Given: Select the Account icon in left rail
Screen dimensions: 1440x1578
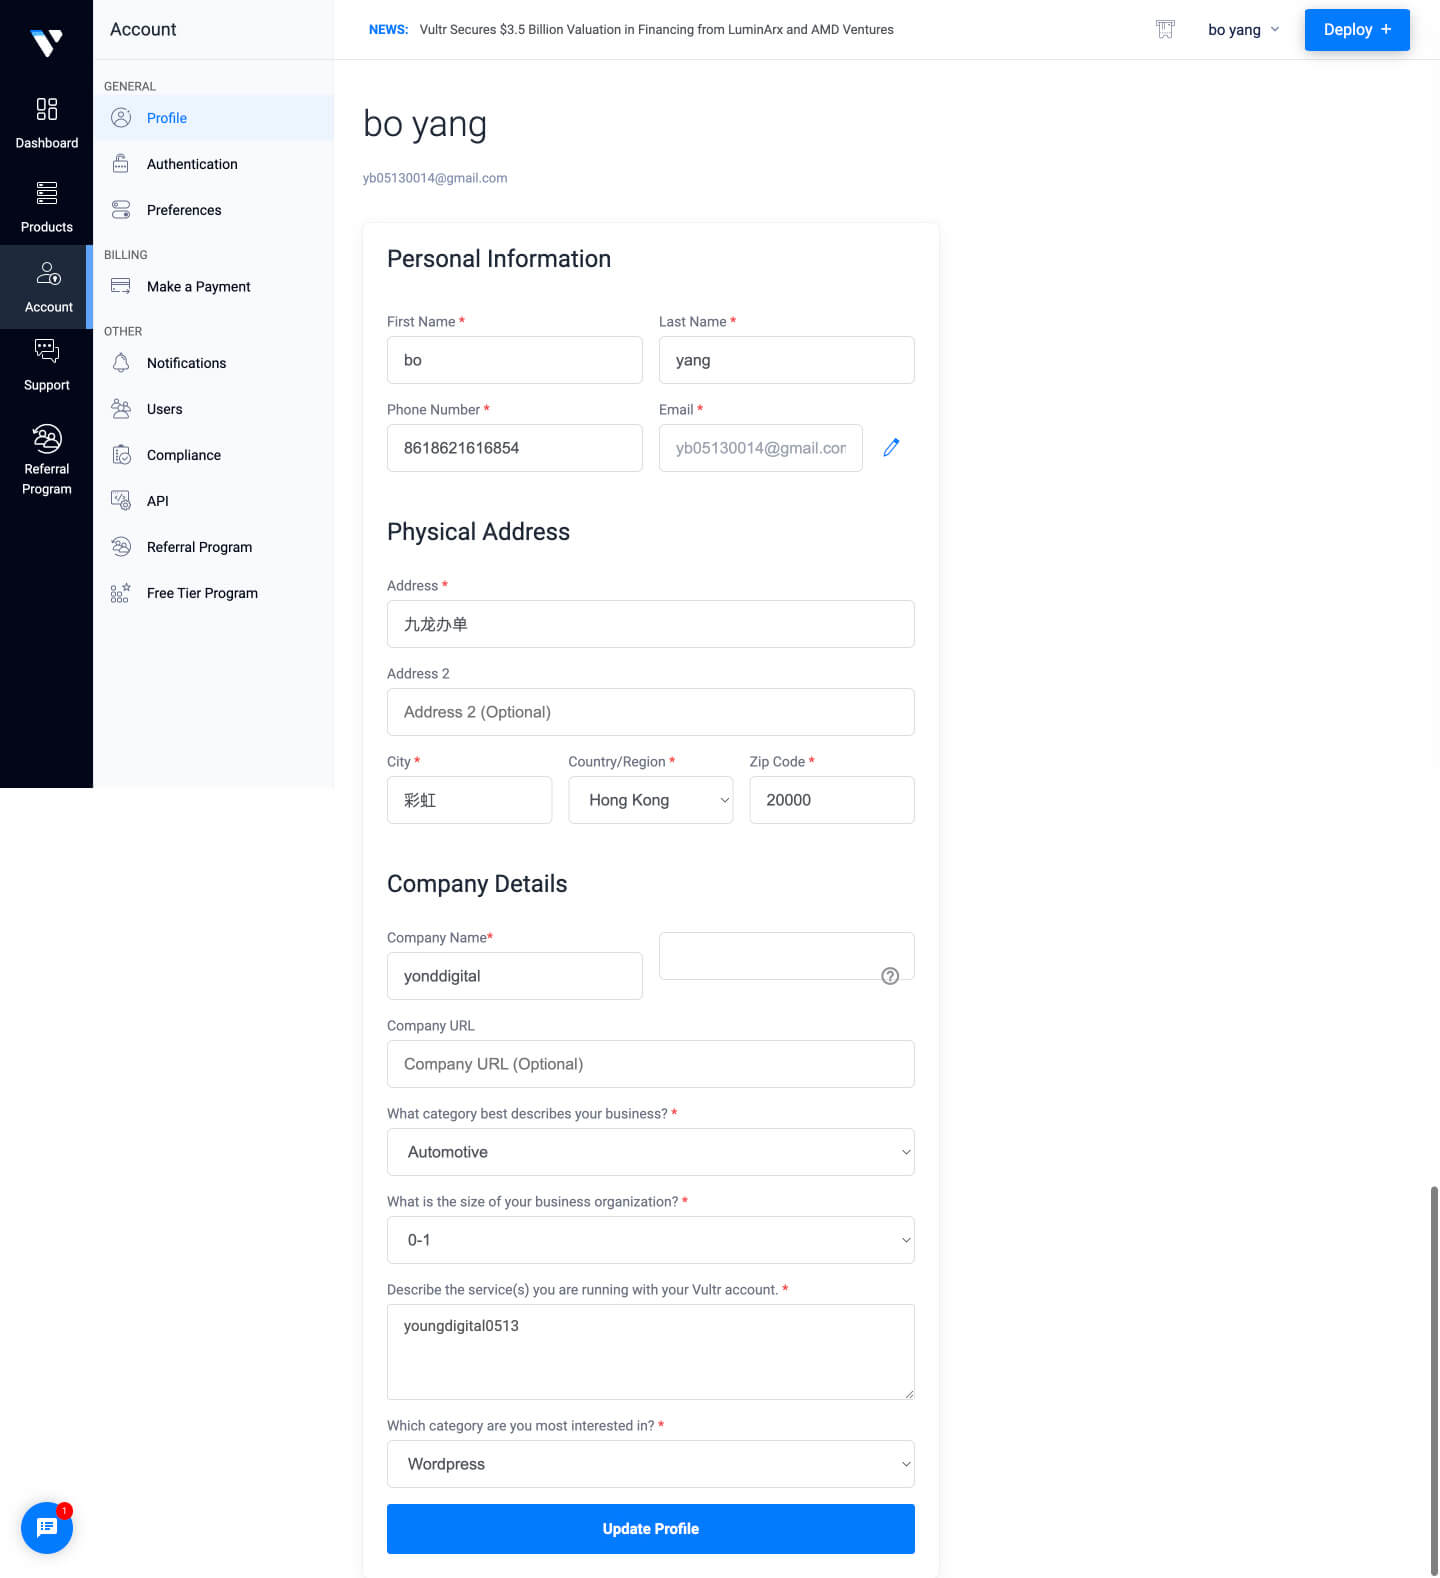Looking at the screenshot, I should coord(48,273).
